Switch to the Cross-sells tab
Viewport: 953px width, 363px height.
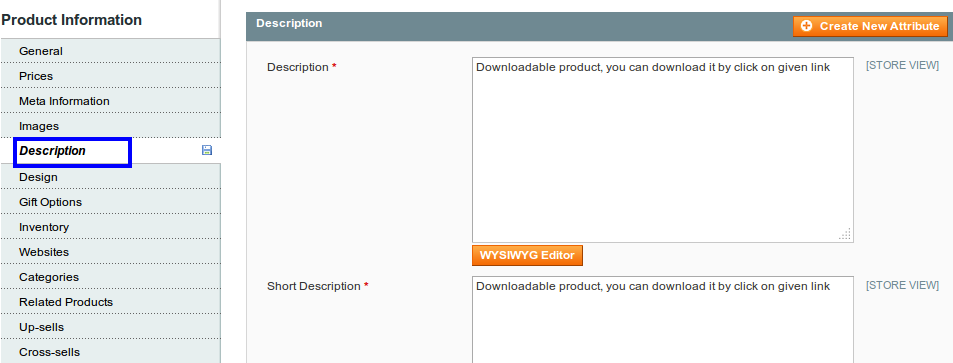[x=110, y=352]
